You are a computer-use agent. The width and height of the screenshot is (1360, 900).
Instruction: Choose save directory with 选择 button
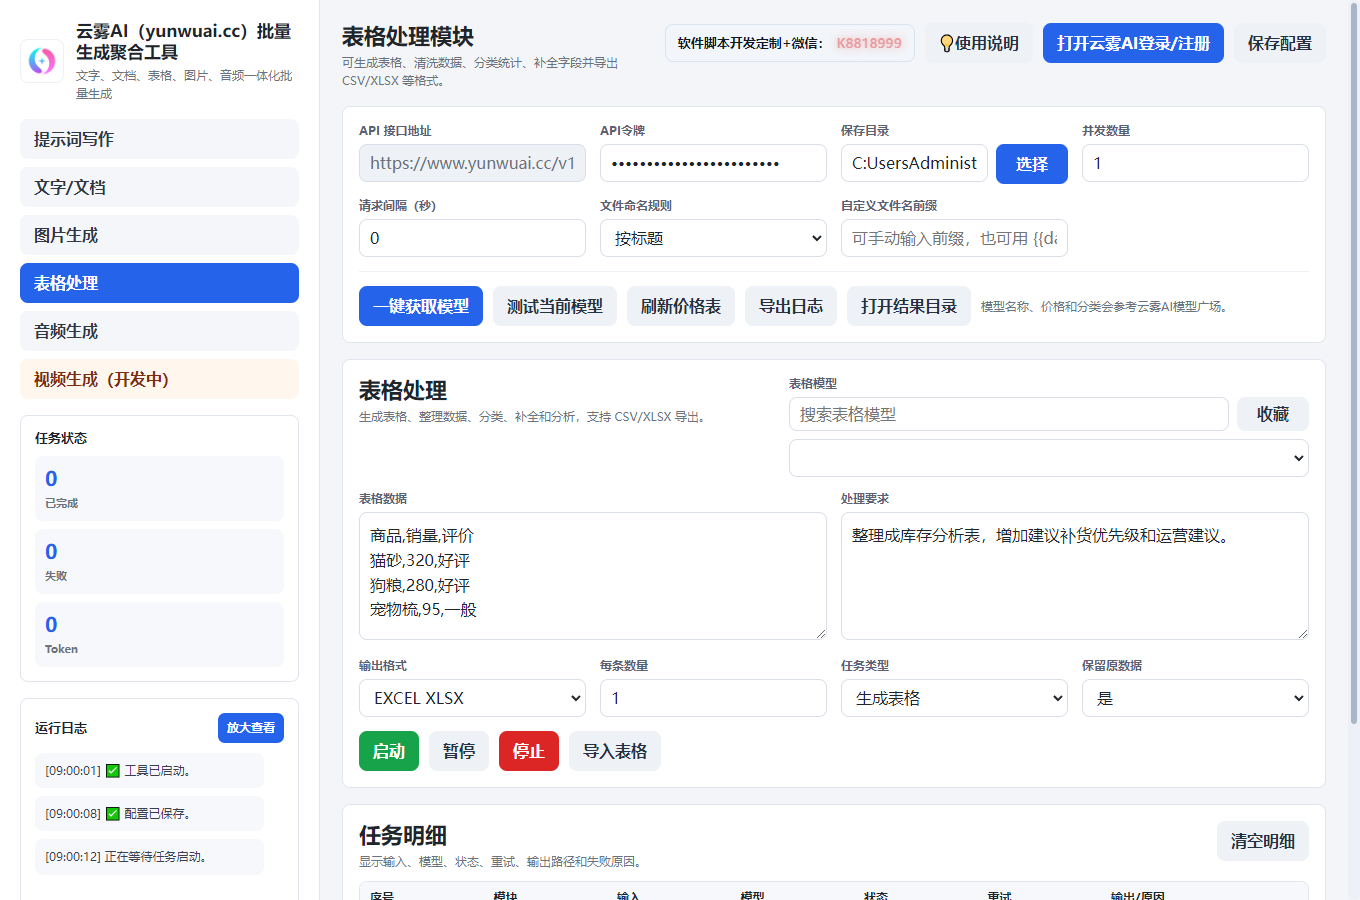click(x=1032, y=164)
